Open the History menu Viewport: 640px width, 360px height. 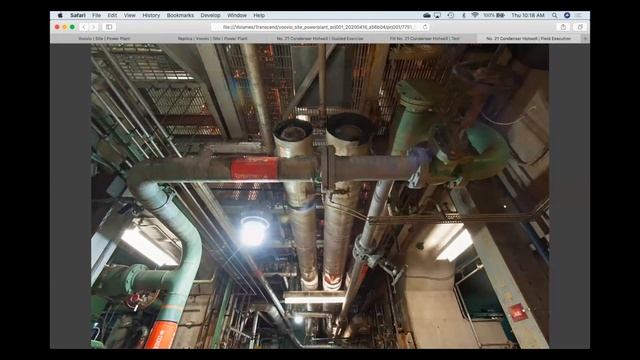(x=151, y=15)
